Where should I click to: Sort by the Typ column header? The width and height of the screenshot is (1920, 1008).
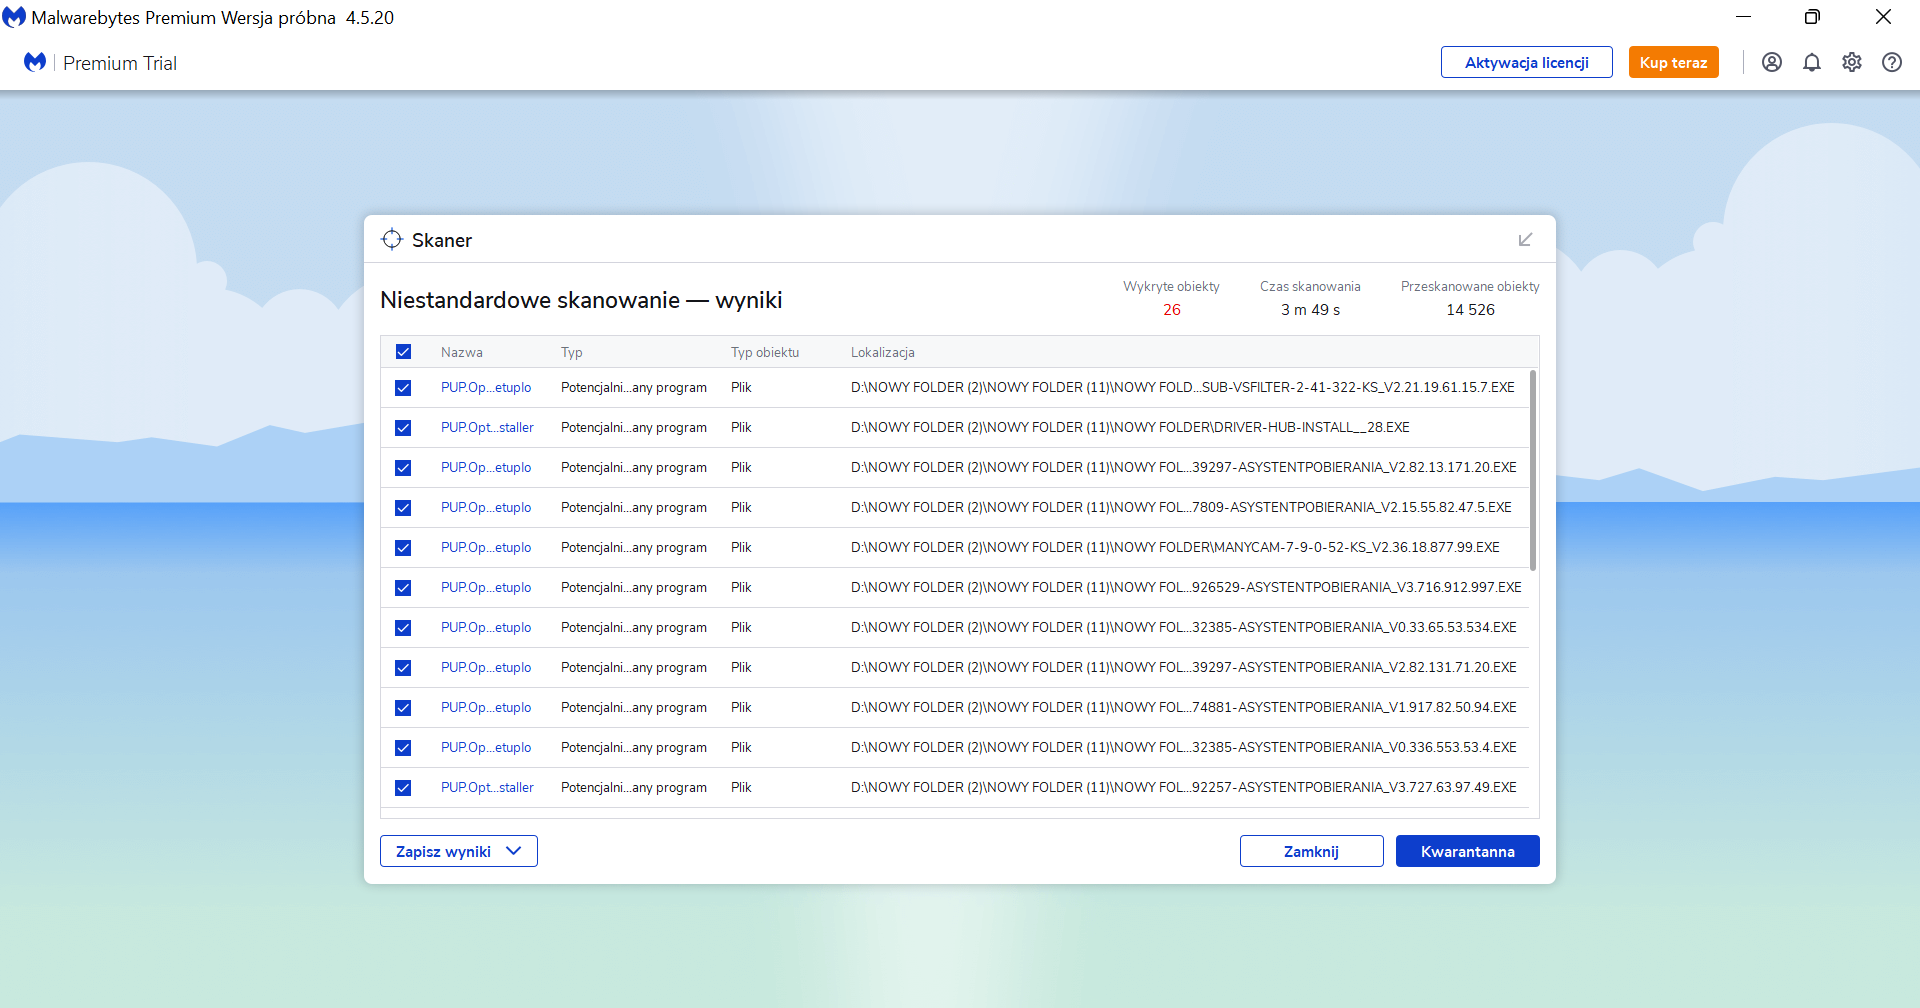(x=571, y=352)
